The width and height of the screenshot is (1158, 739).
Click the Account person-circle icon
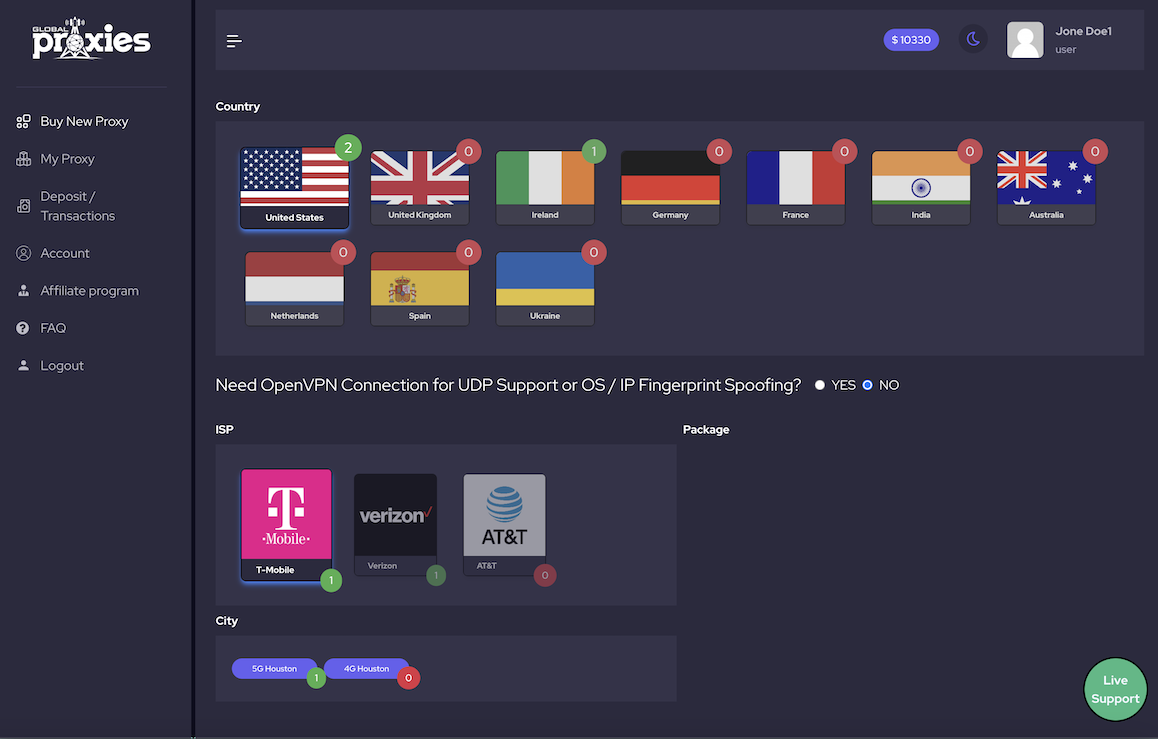[24, 253]
